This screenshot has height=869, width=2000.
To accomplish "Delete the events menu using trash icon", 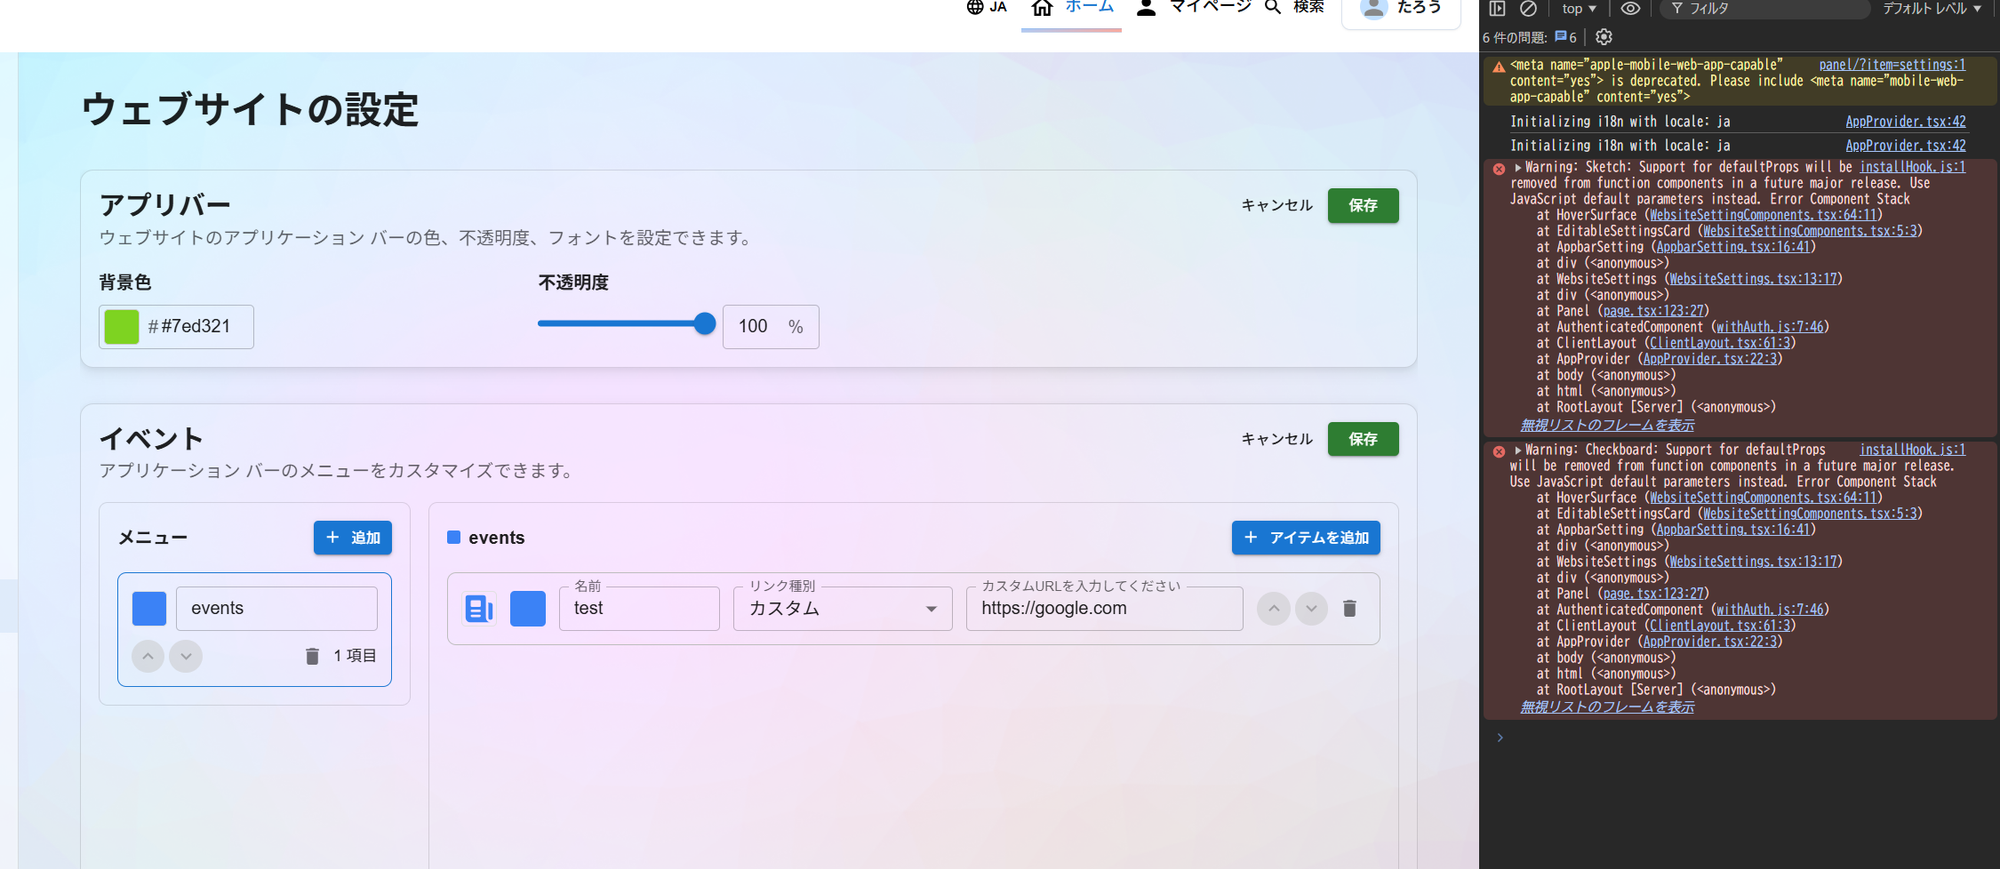I will coord(312,656).
